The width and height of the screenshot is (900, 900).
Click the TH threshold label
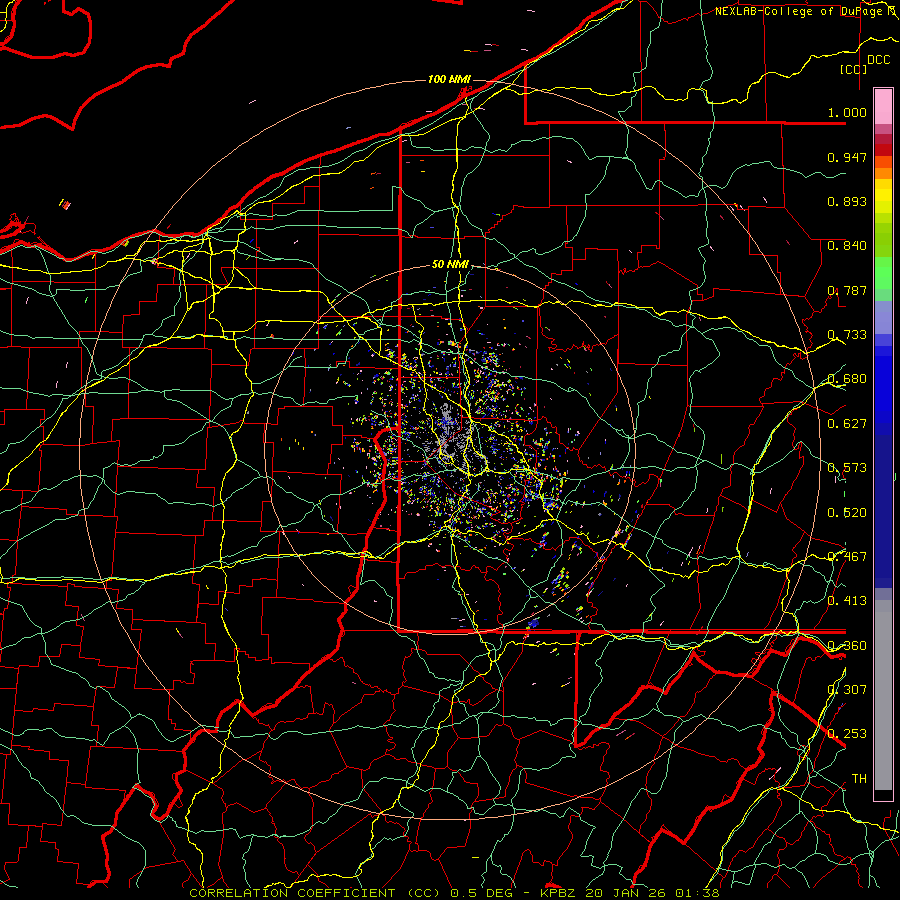859,778
